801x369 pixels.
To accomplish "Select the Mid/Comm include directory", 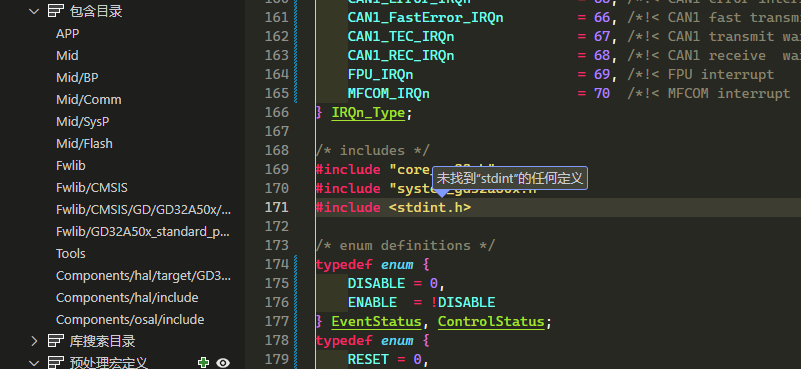I will click(89, 100).
